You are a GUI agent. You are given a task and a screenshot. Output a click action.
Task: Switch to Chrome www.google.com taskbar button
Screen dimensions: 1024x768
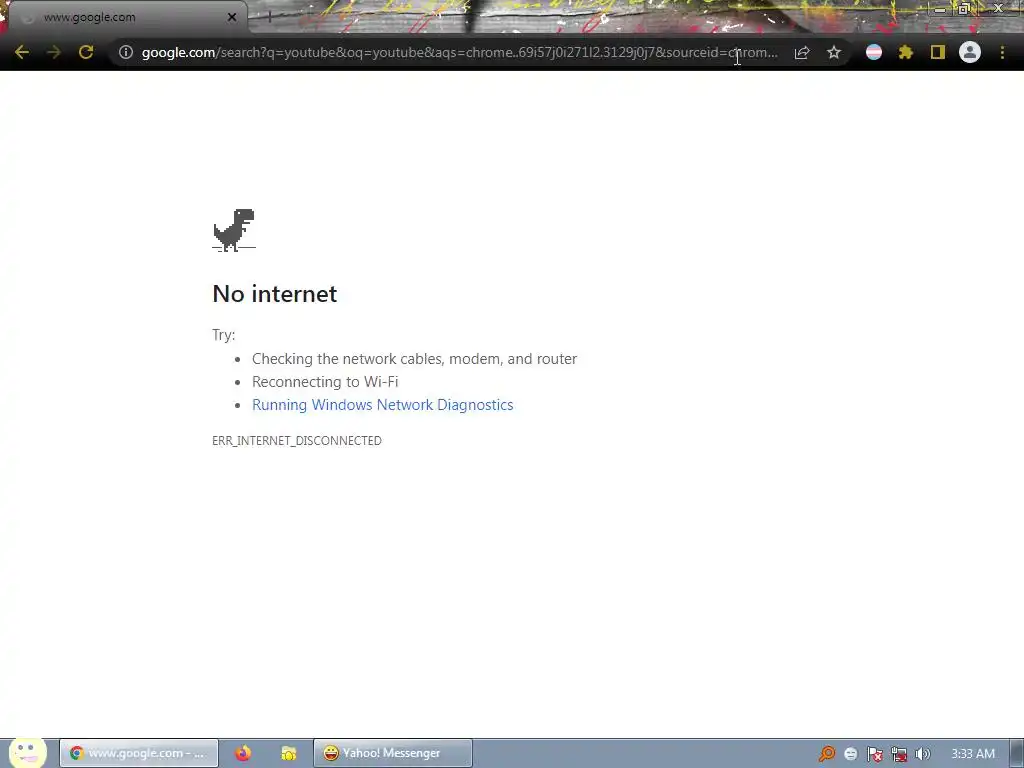coord(138,753)
